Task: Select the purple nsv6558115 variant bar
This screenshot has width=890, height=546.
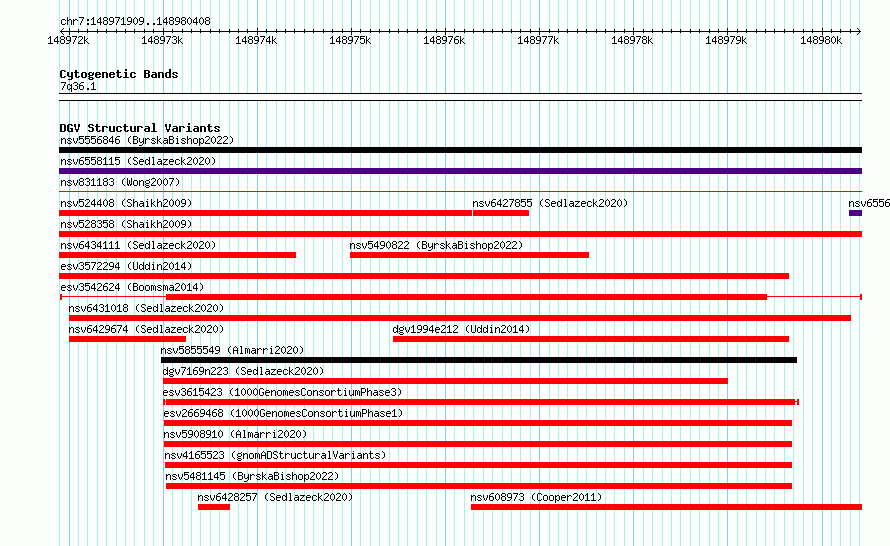Action: 460,171
